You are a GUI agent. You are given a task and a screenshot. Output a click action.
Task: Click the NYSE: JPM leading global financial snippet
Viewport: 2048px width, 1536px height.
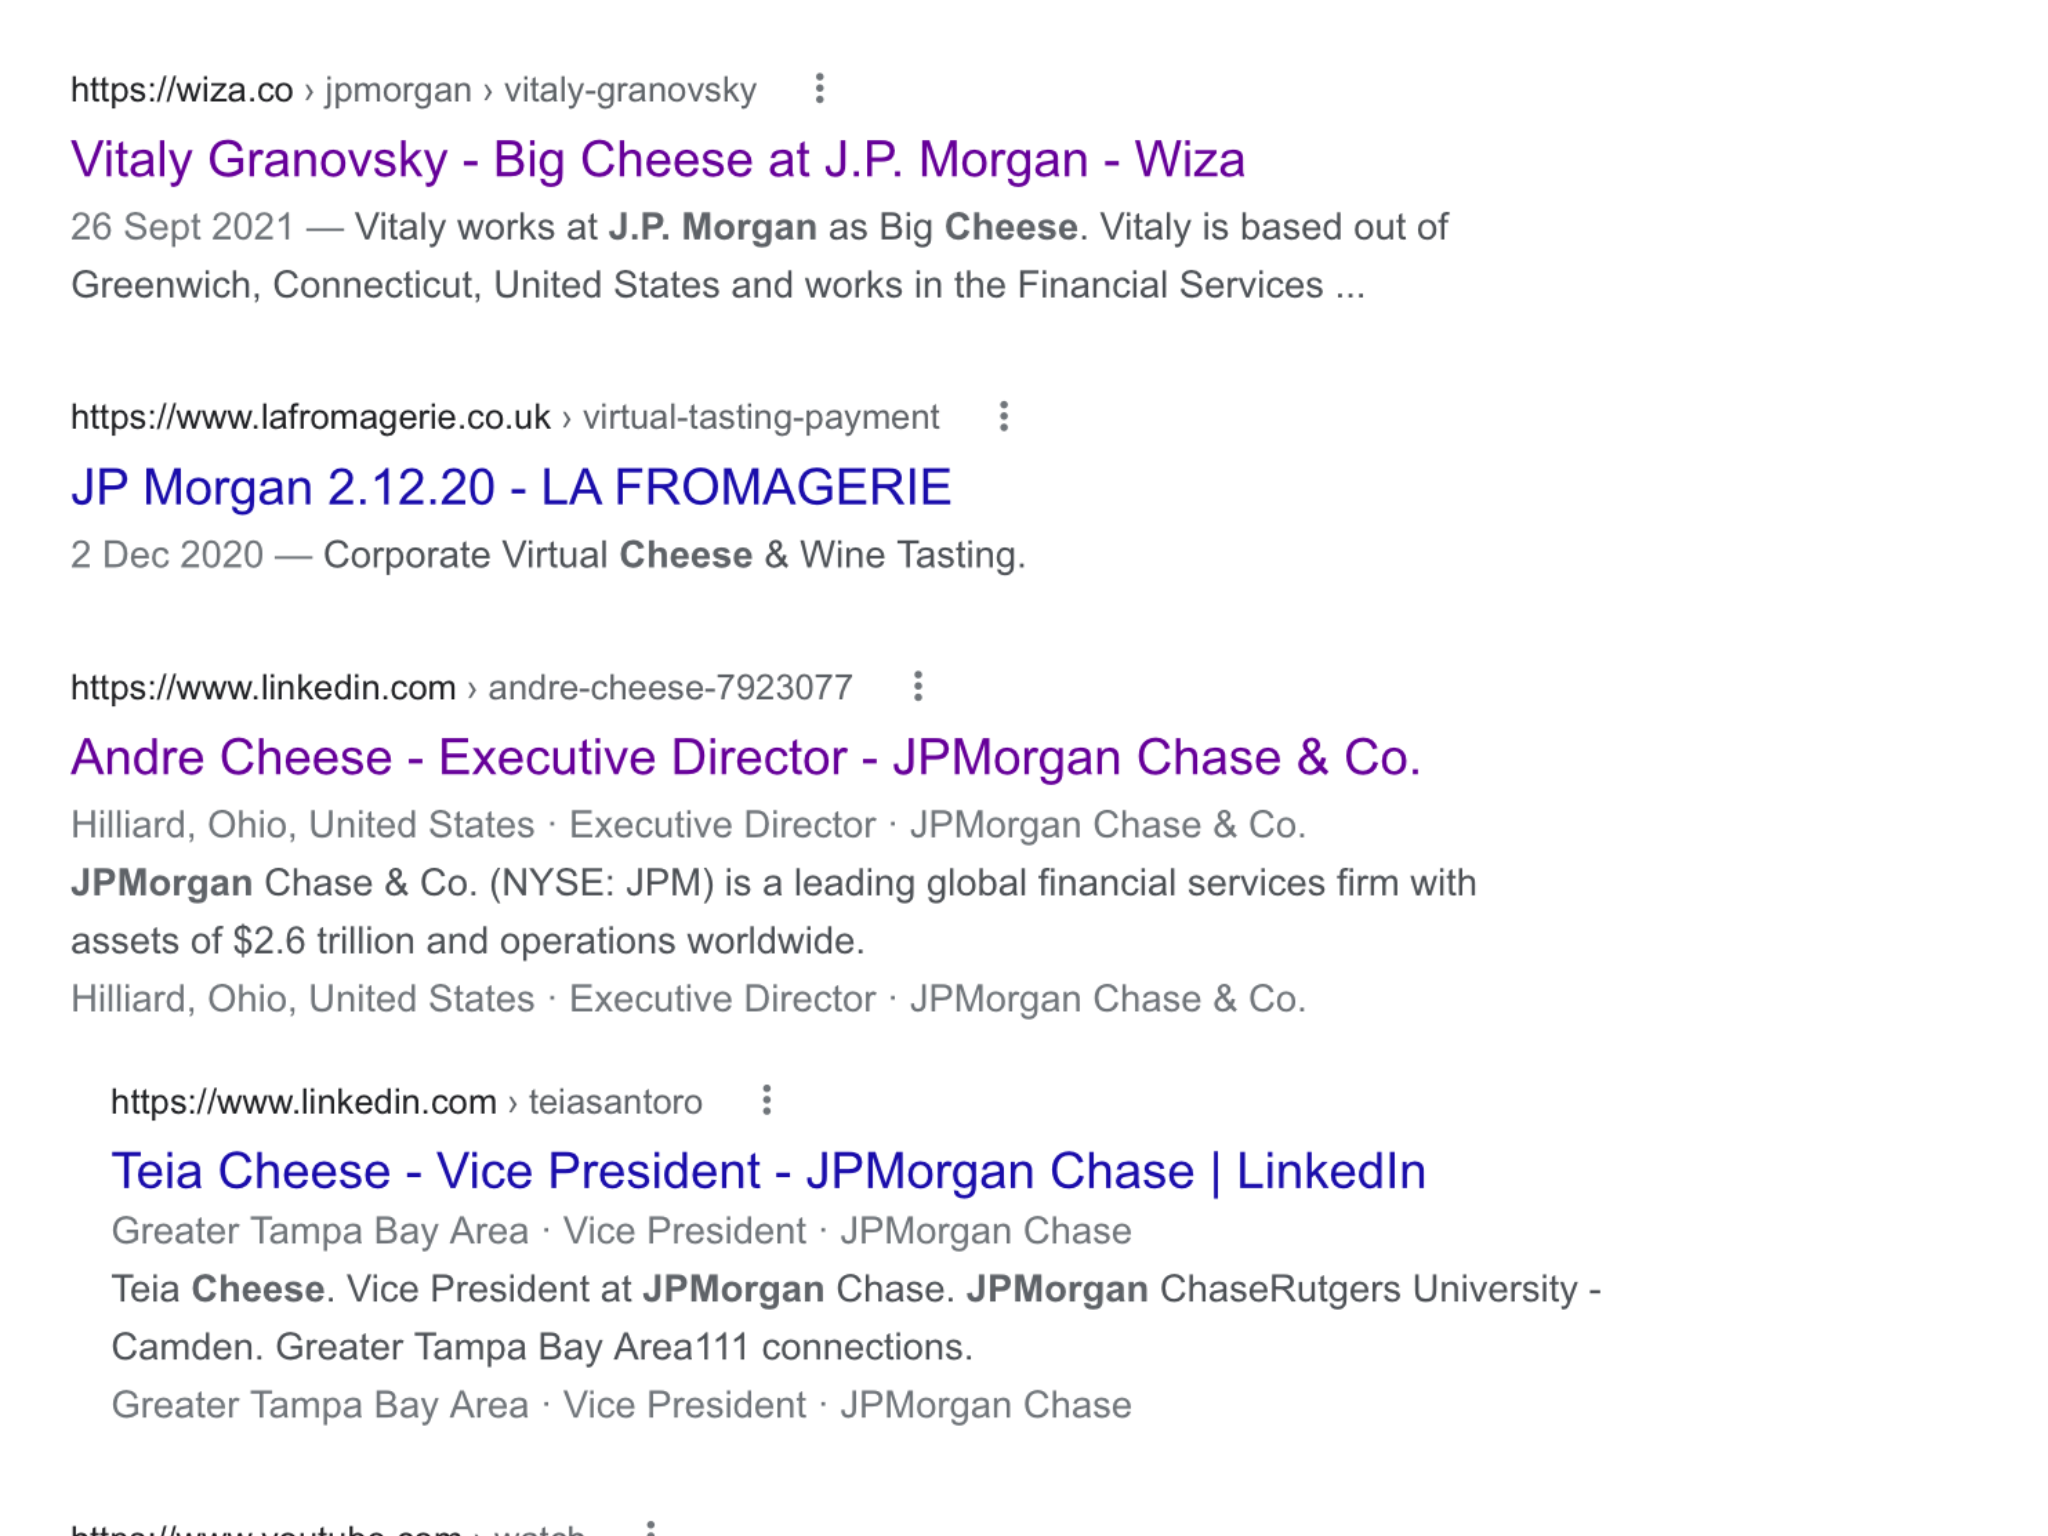(x=773, y=912)
